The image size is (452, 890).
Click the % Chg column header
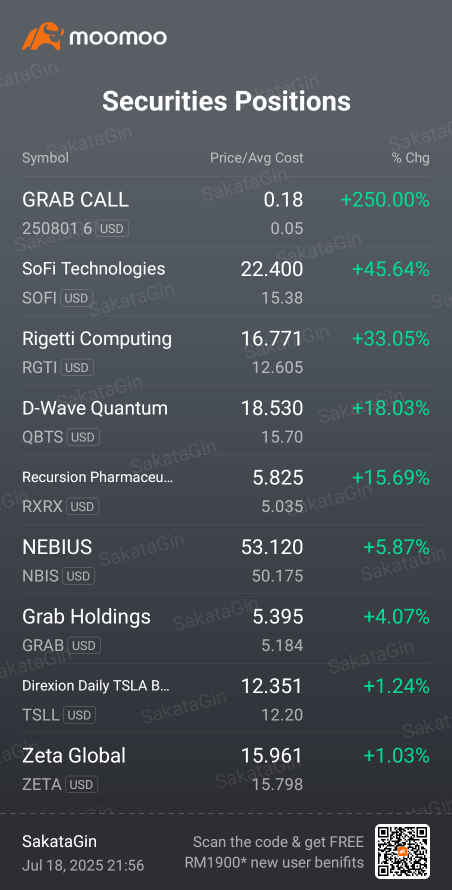pyautogui.click(x=411, y=158)
